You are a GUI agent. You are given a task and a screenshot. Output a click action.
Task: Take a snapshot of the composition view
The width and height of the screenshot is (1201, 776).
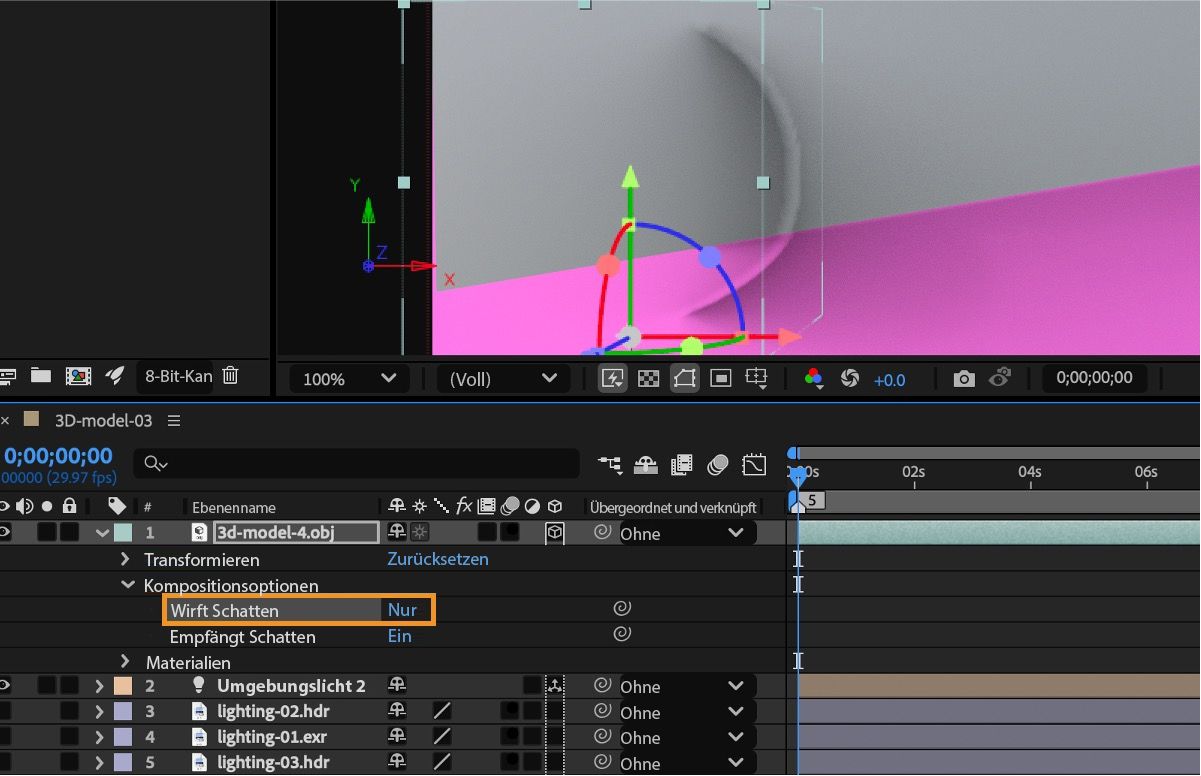tap(966, 377)
